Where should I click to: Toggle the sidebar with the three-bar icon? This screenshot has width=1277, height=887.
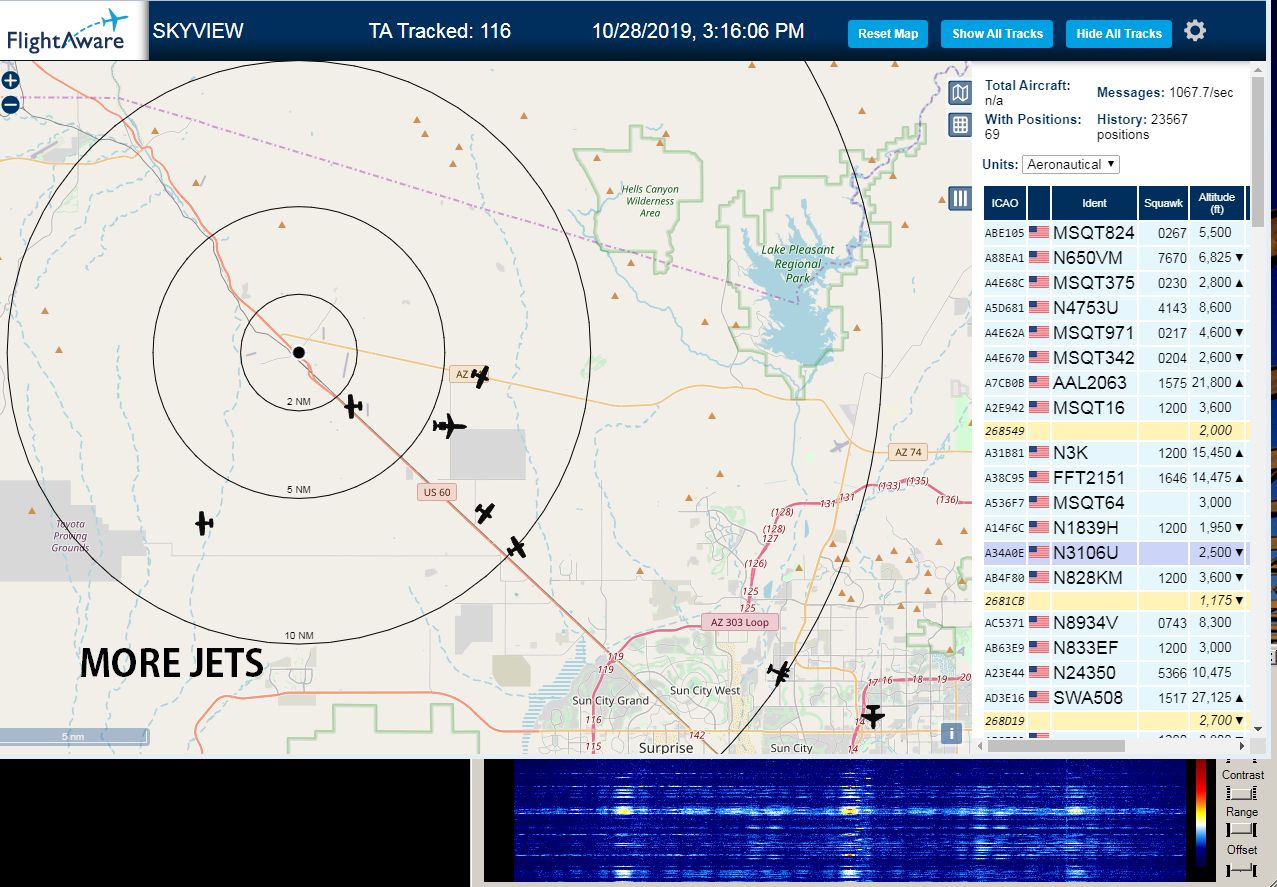coord(960,198)
